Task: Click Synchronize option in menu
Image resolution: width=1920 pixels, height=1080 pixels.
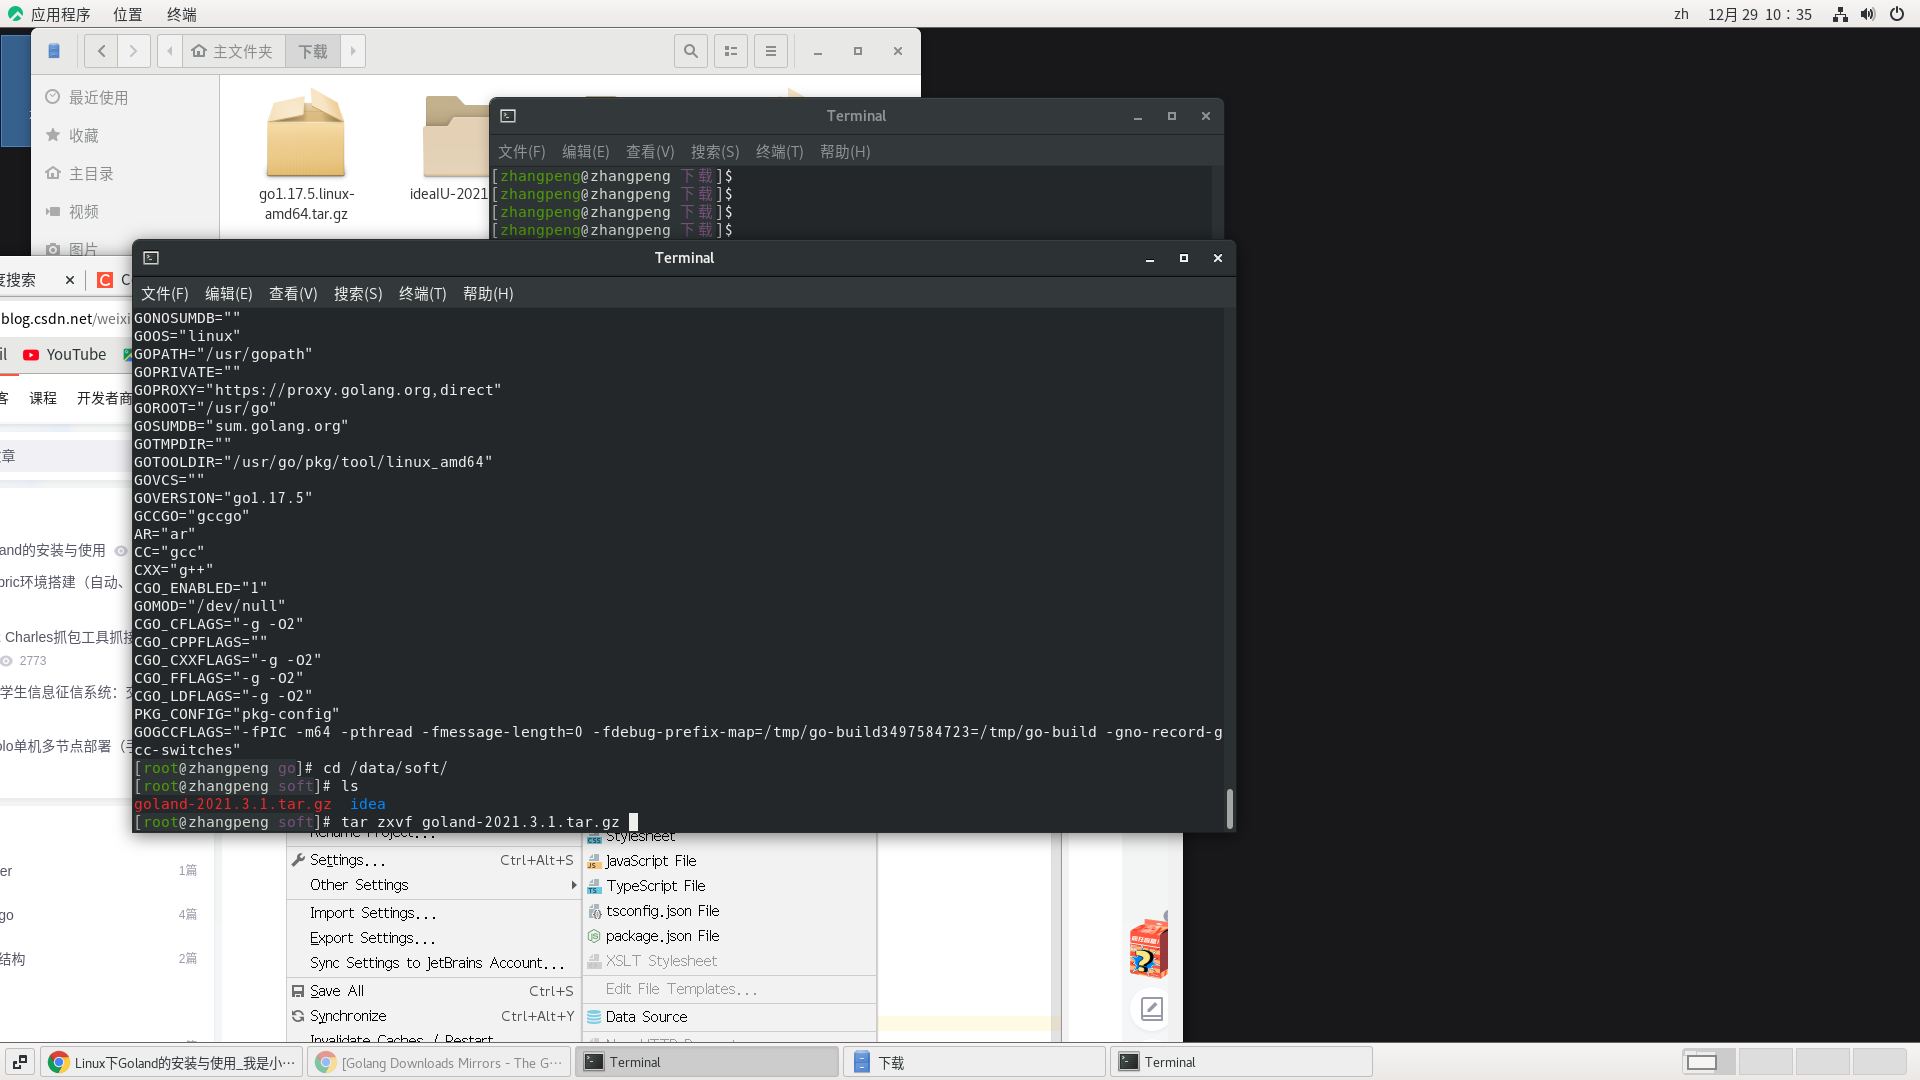Action: pyautogui.click(x=348, y=1015)
